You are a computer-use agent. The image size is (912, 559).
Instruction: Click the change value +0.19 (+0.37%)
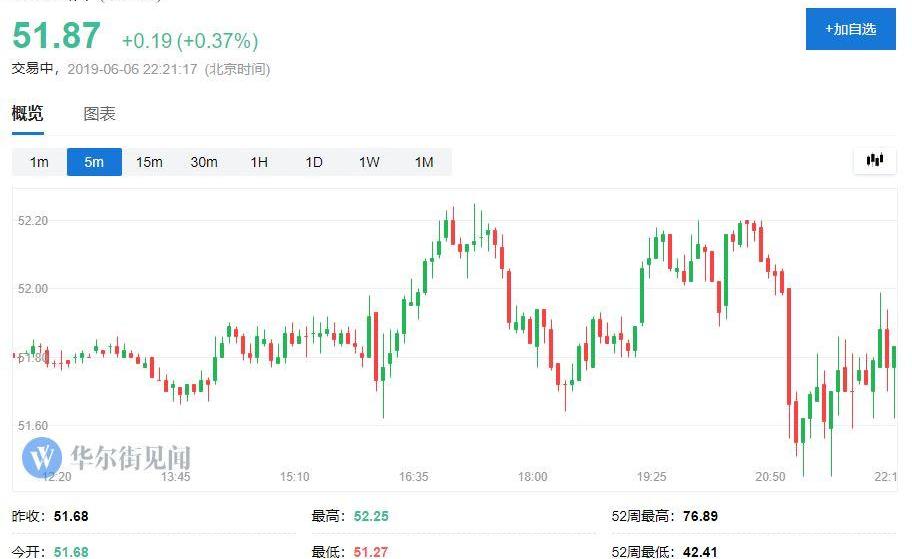(x=190, y=41)
